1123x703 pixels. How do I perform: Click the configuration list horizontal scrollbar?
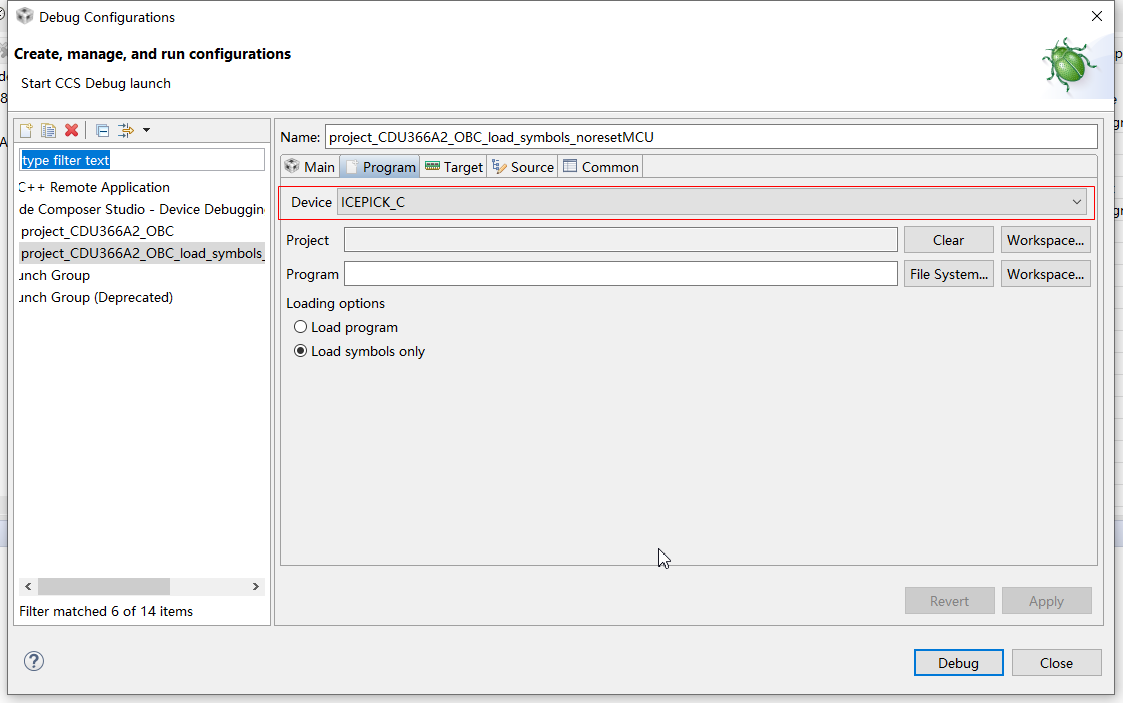[103, 587]
